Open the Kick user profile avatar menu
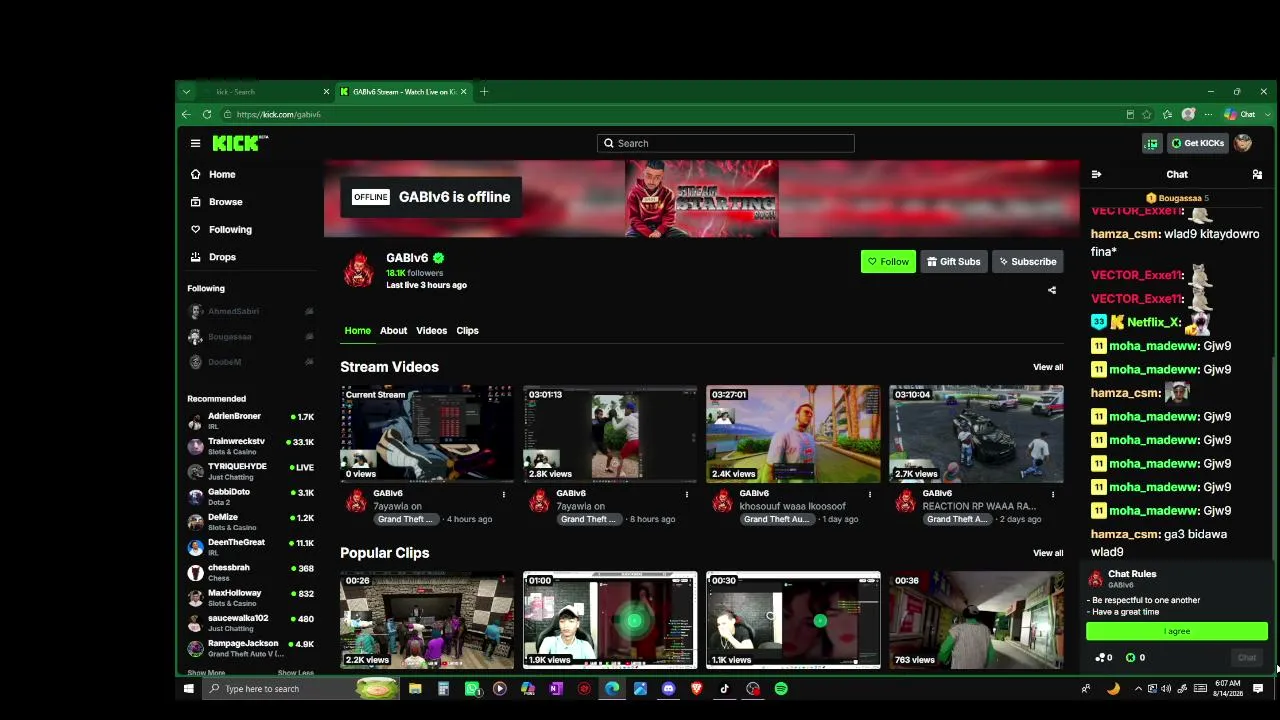Viewport: 1280px width, 720px height. [1243, 143]
